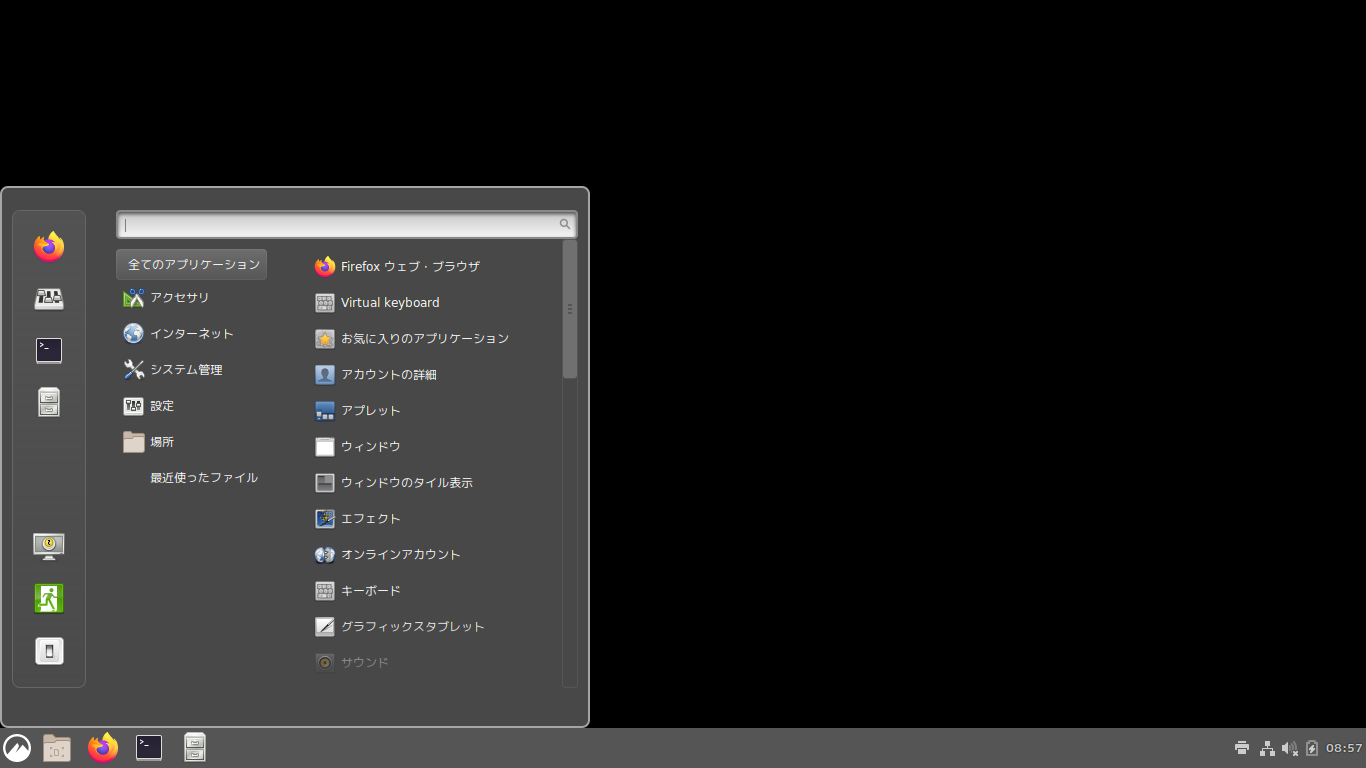Click the 08:57 clock on the panel
Screen dimensions: 1366x768
click(x=1344, y=748)
